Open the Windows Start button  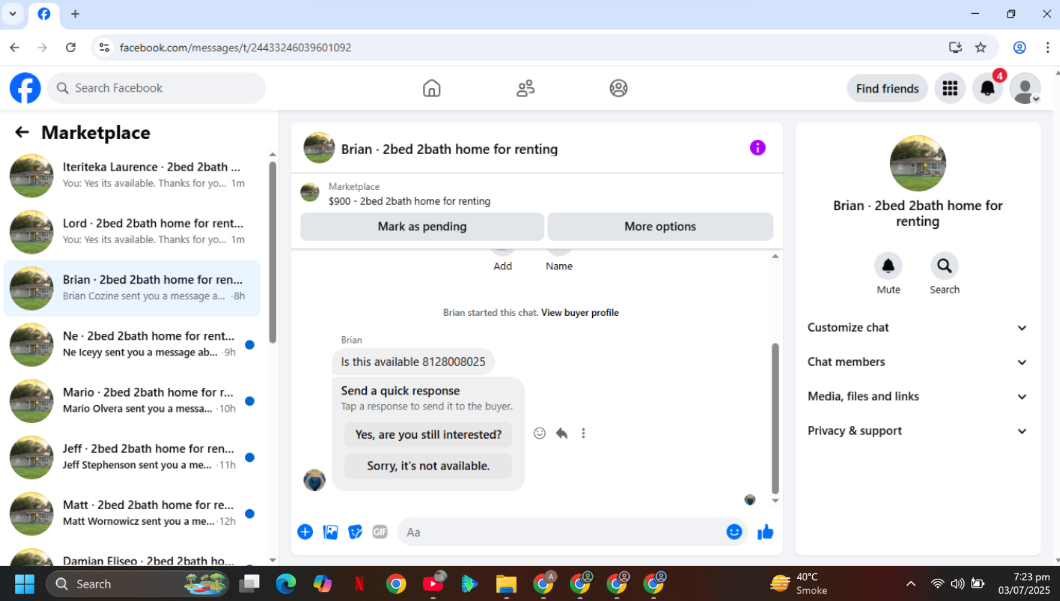click(24, 583)
